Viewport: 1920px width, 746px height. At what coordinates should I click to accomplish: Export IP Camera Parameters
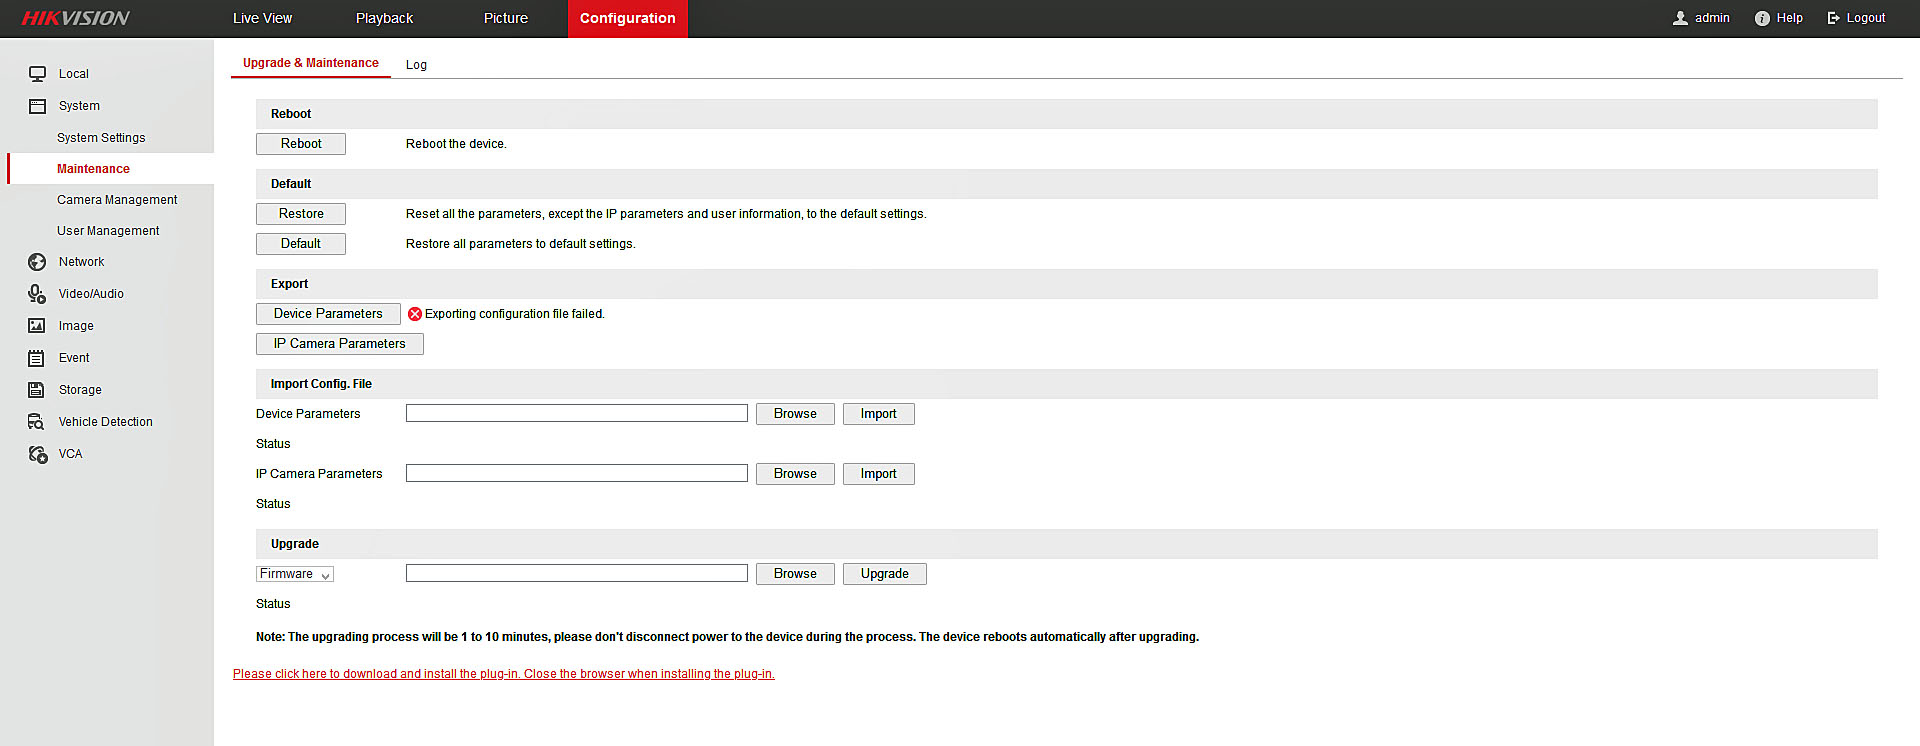339,344
